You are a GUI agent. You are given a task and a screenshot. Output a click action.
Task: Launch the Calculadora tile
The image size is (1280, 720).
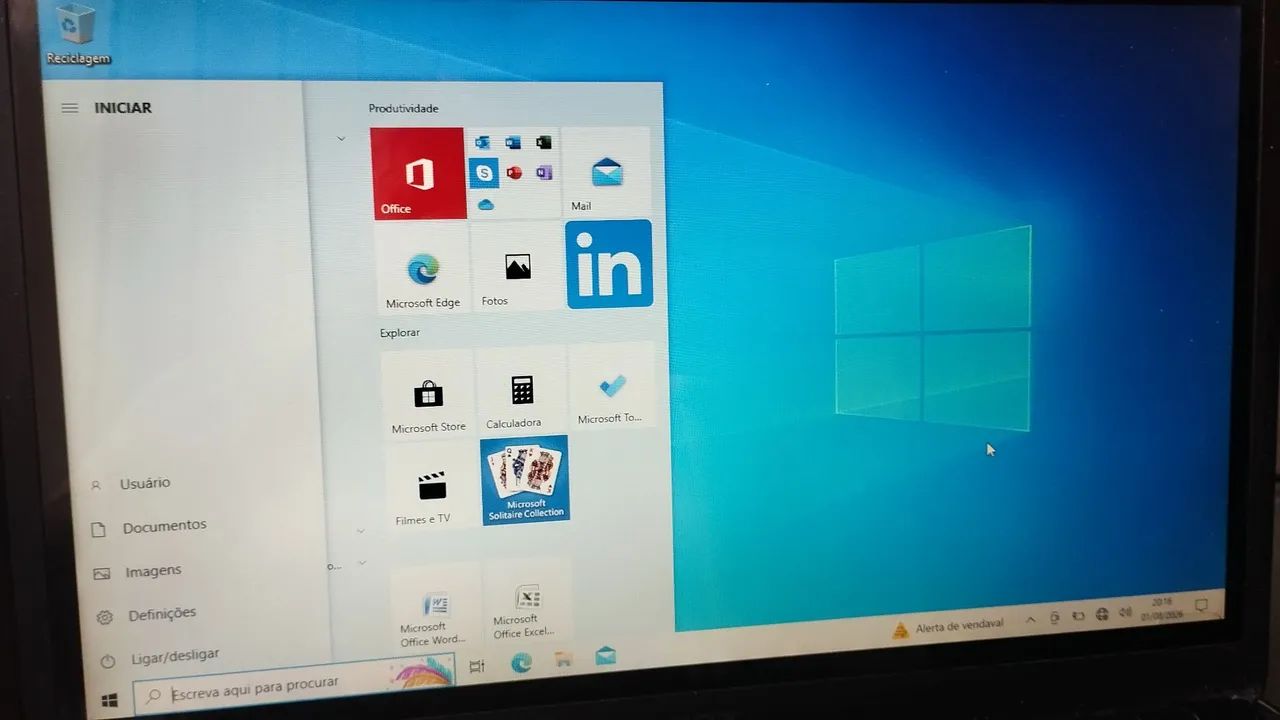coord(521,390)
